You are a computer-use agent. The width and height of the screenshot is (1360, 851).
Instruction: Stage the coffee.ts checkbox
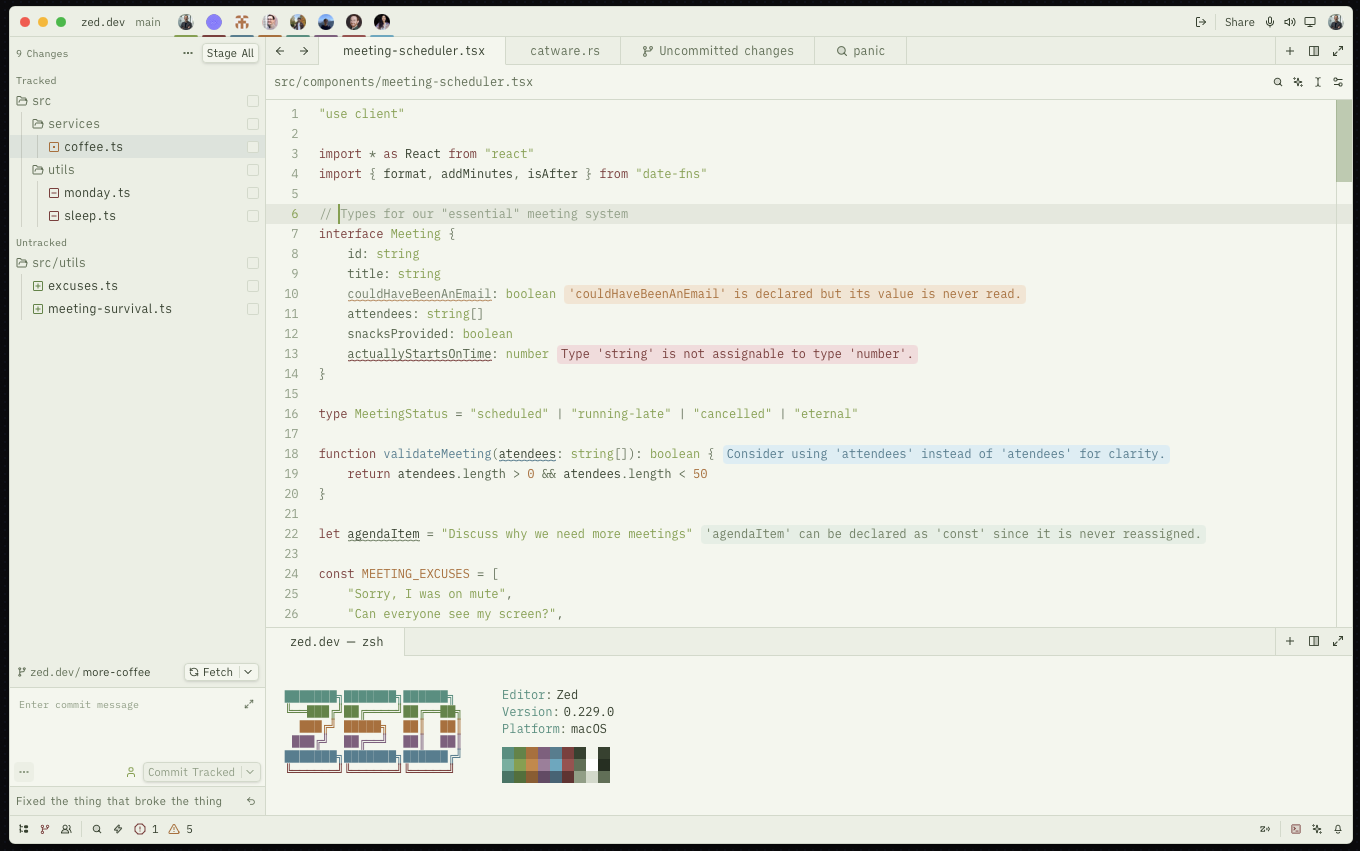[253, 147]
